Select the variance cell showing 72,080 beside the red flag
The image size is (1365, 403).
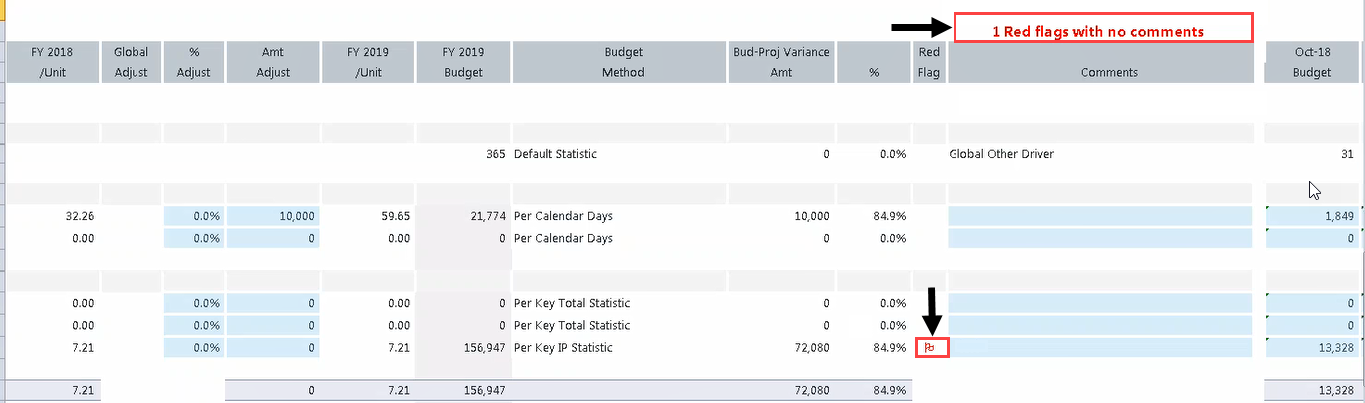[x=781, y=348]
